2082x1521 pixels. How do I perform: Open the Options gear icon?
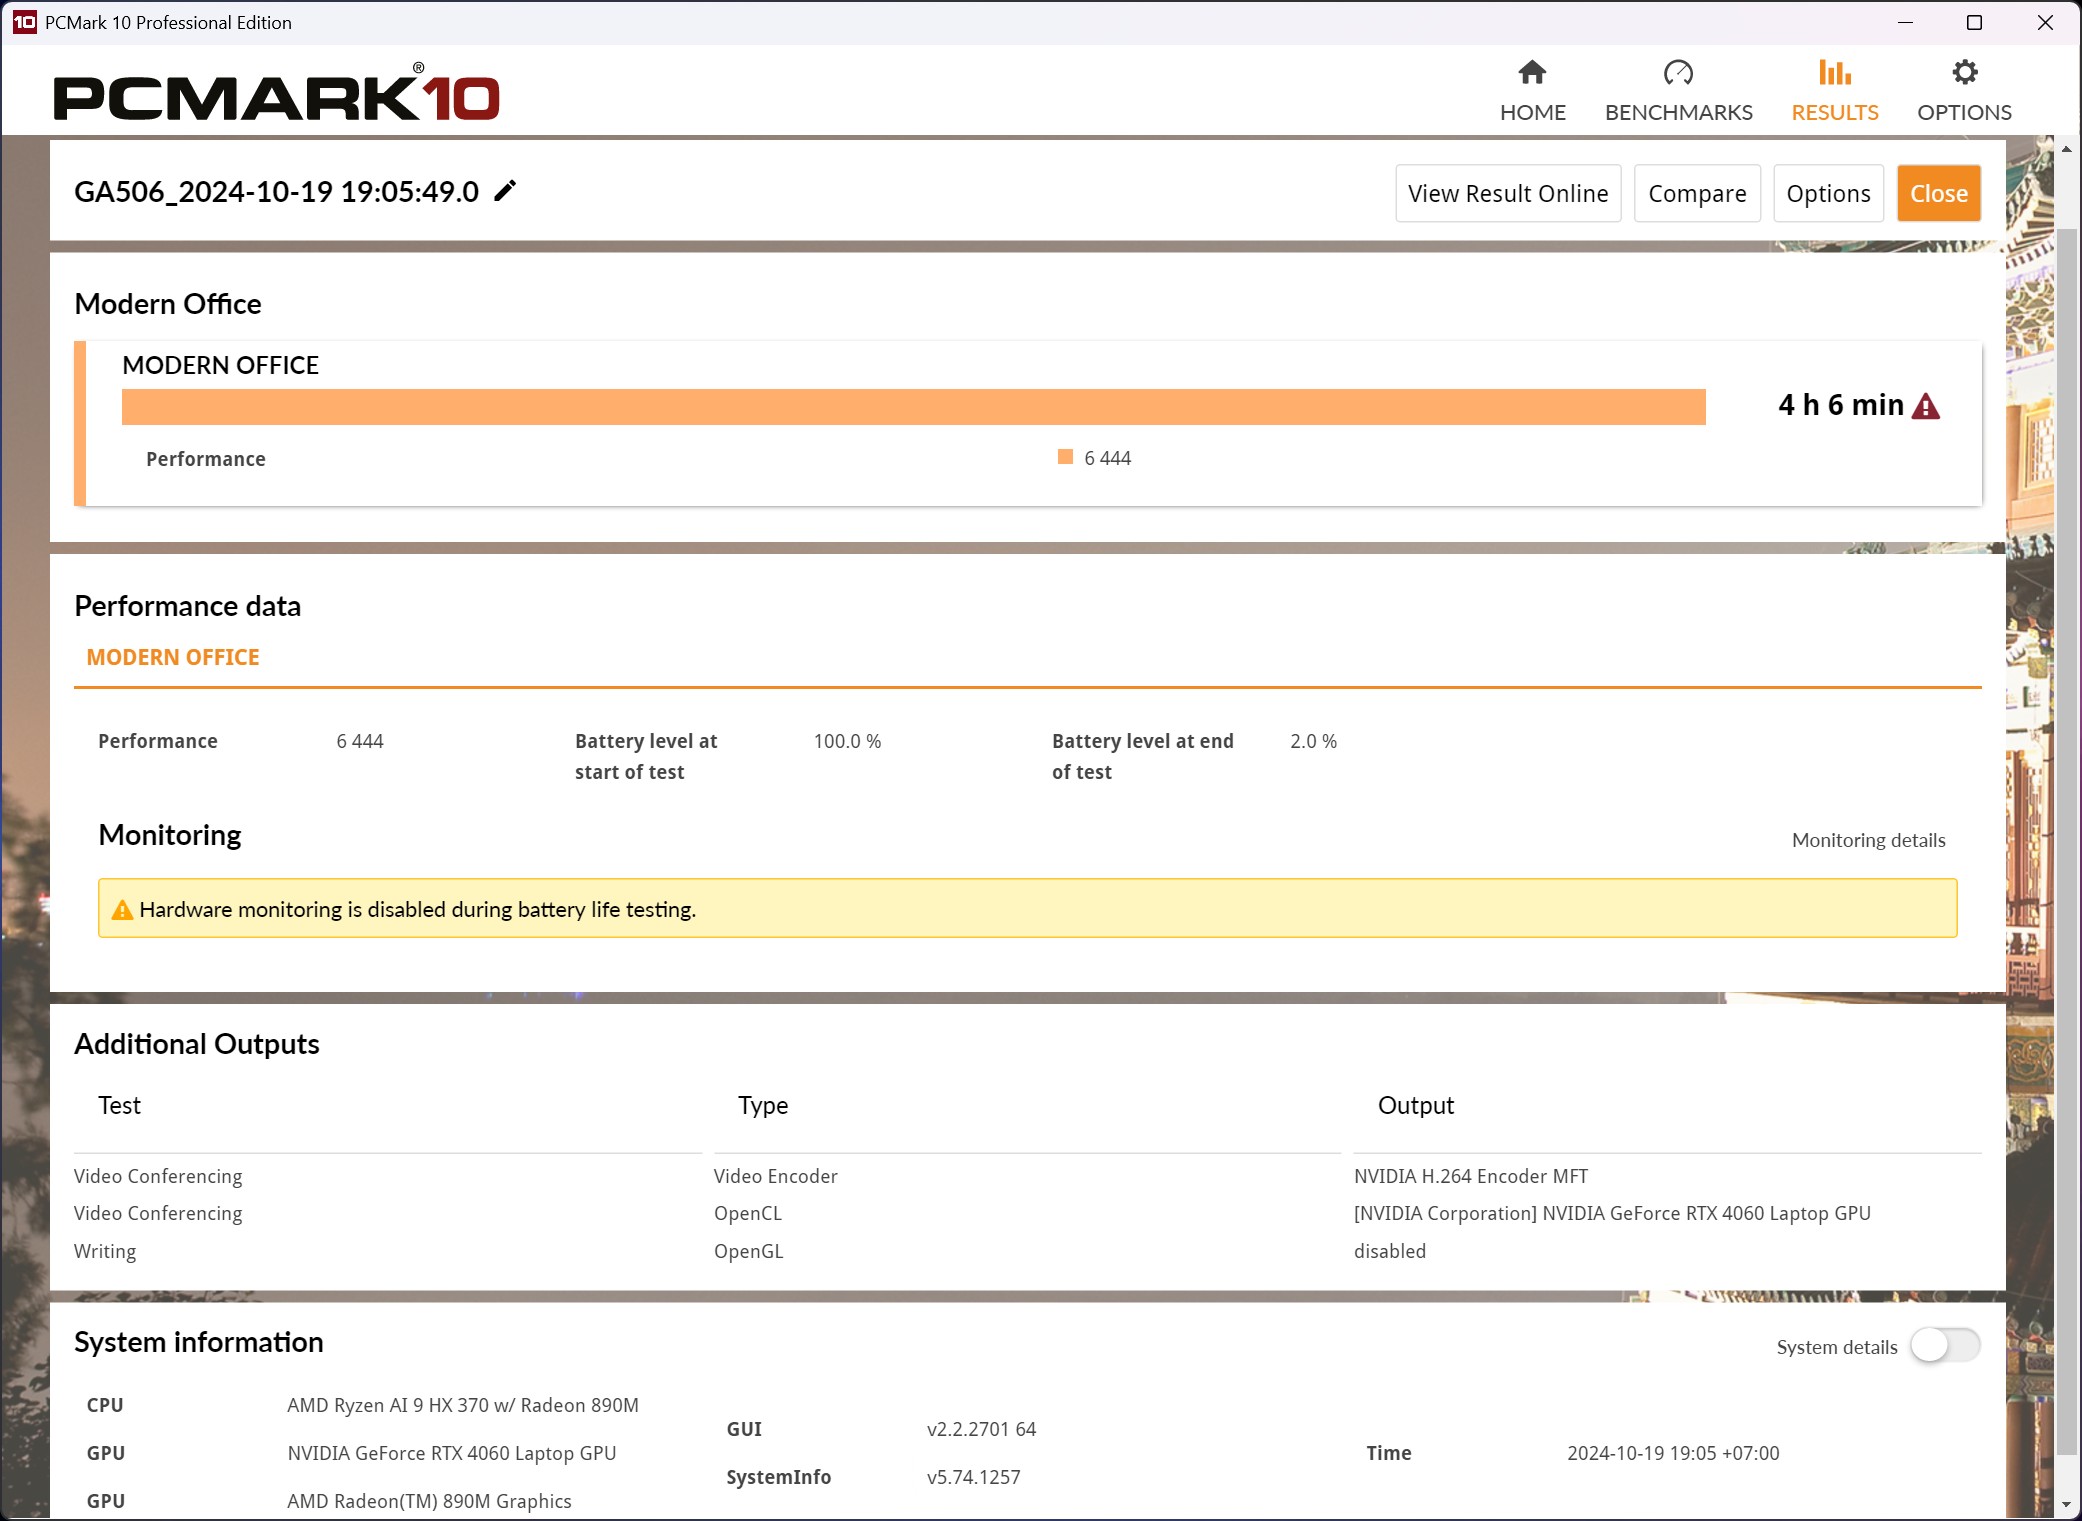(1964, 73)
